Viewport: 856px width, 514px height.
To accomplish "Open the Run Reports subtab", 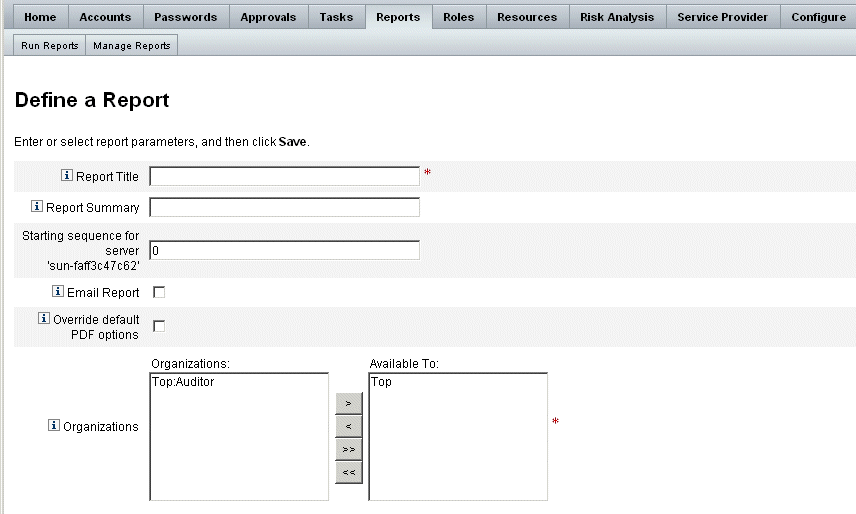I will (50, 45).
